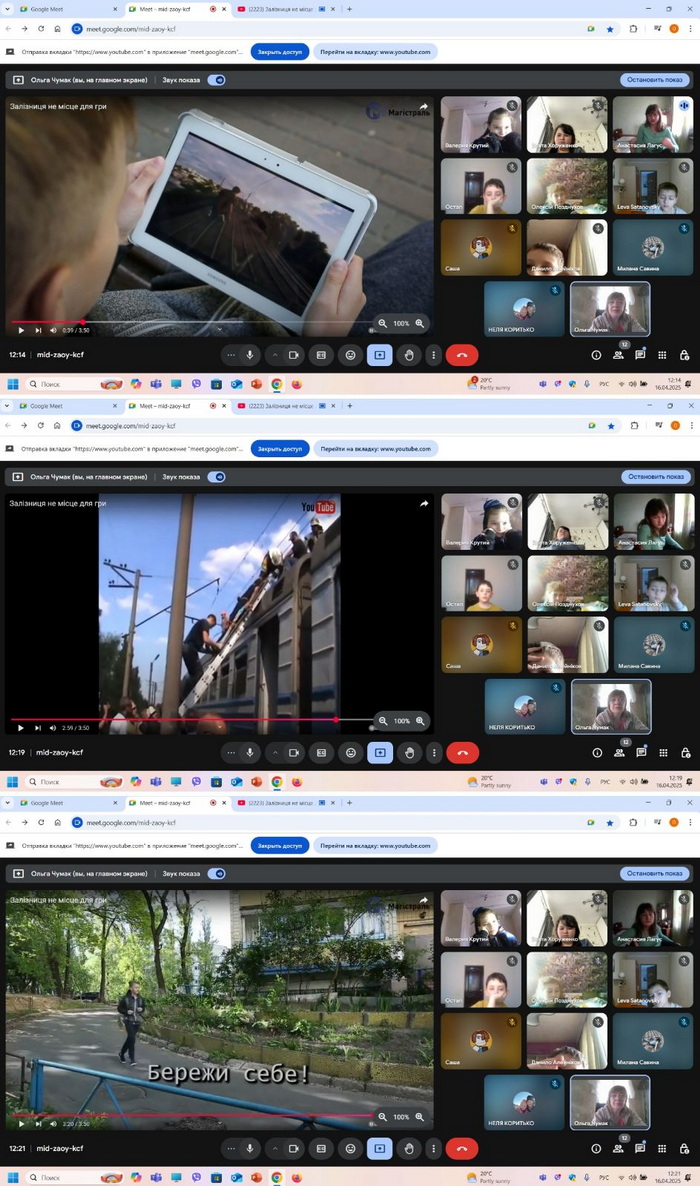The image size is (700, 1186).
Task: Open tab search chevron above the tablet video
Action: tap(8, 9)
